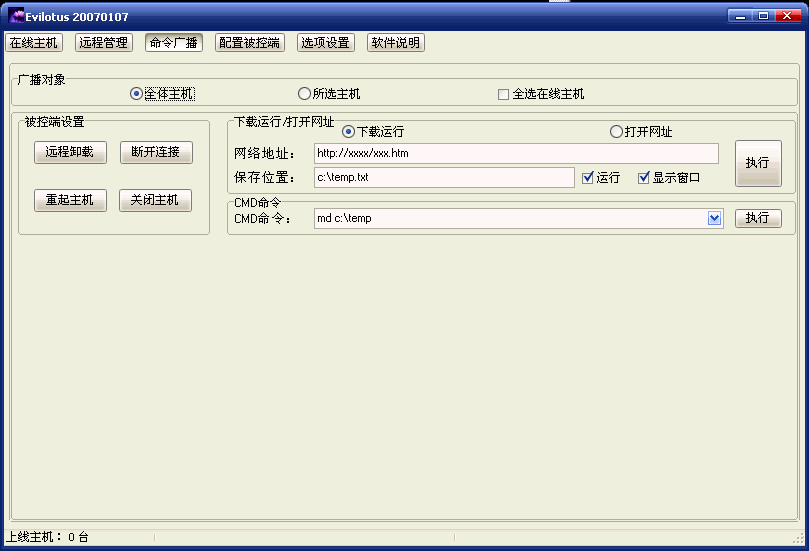Expand the CMD命令 dropdown arrow
Image resolution: width=809 pixels, height=551 pixels.
(x=715, y=218)
